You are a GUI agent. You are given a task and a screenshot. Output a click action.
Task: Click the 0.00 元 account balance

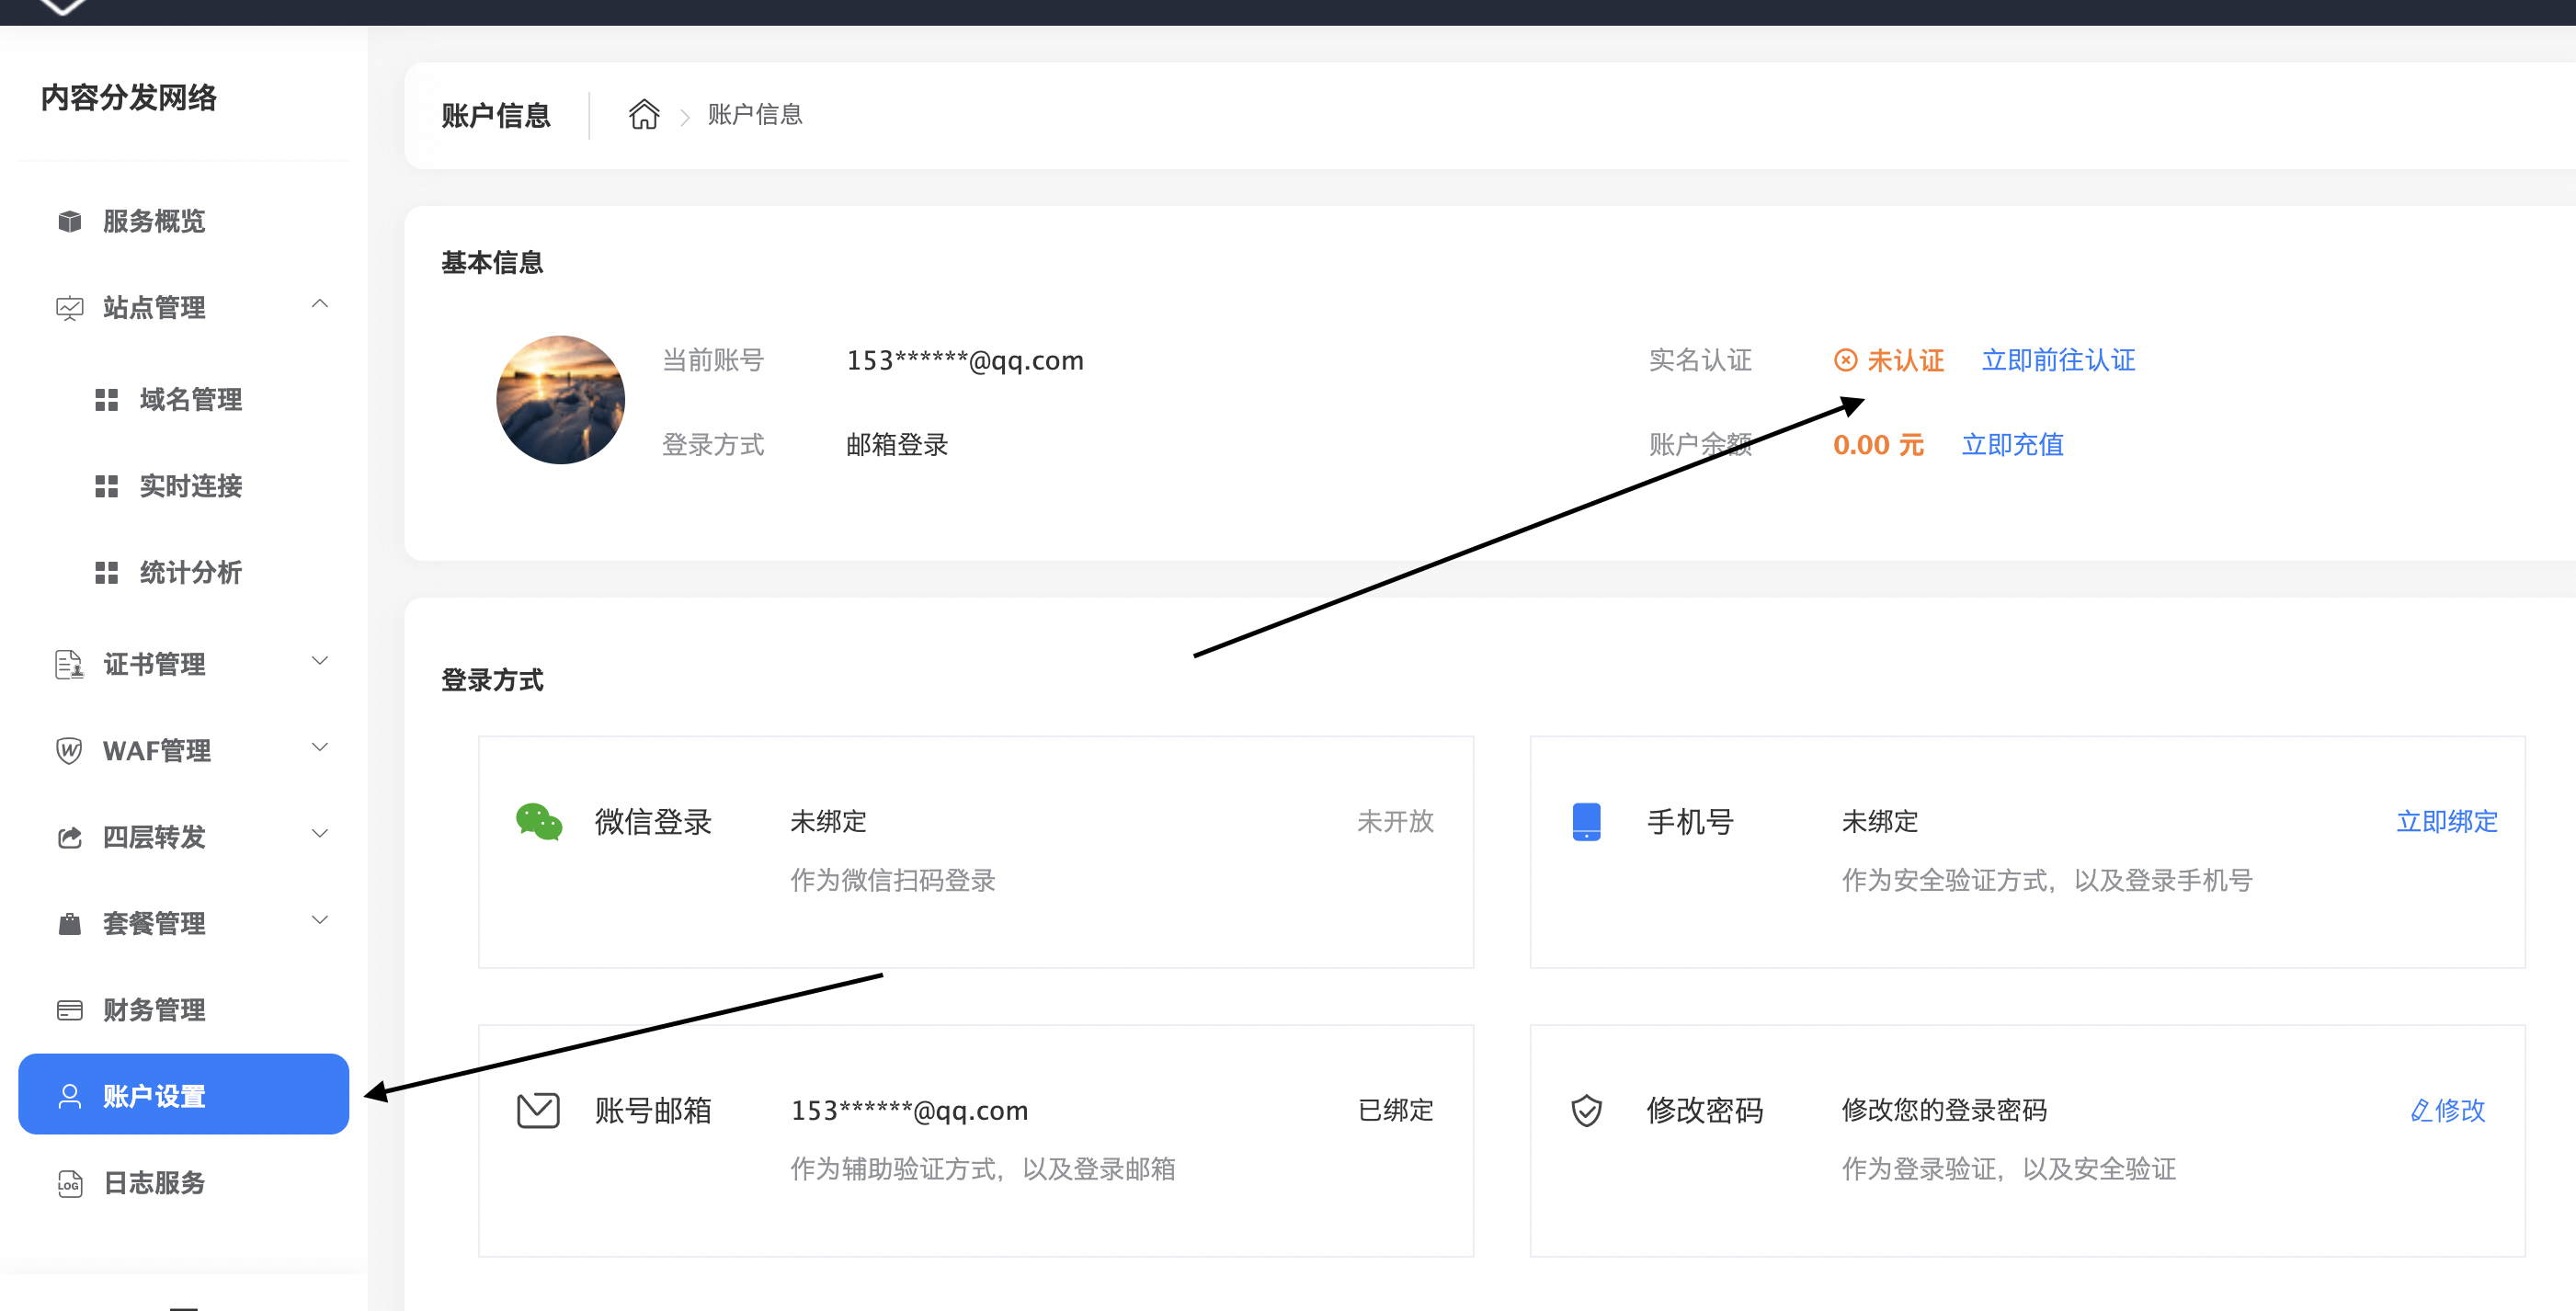(x=1878, y=445)
